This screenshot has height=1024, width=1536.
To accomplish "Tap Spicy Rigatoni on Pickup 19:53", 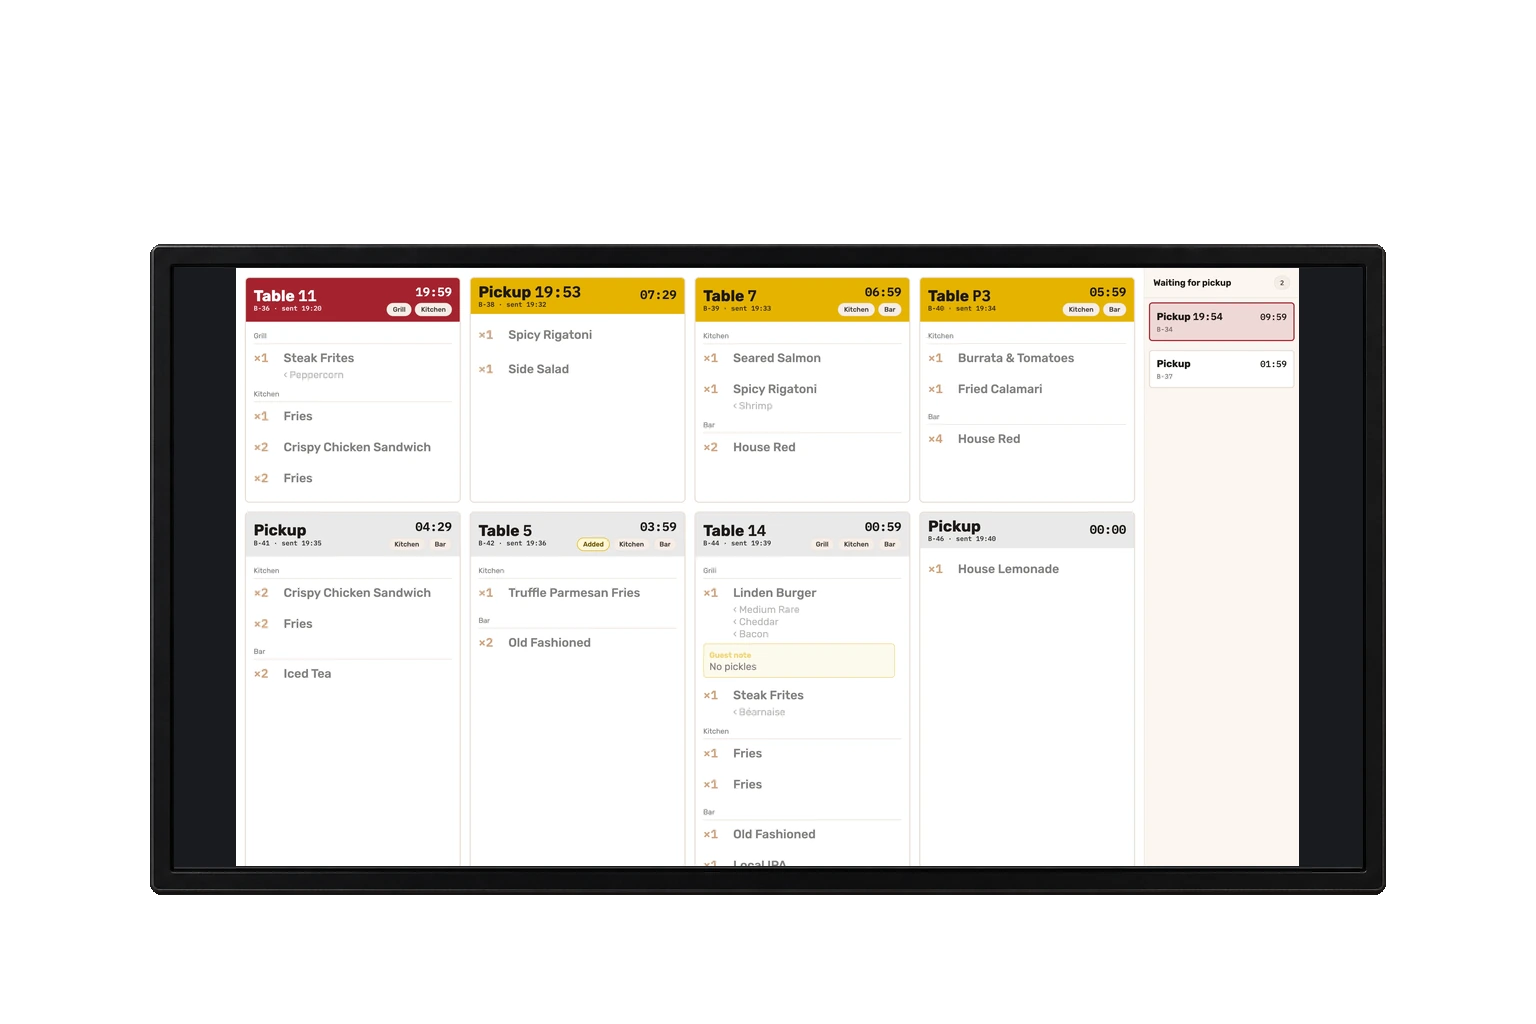I will [550, 335].
